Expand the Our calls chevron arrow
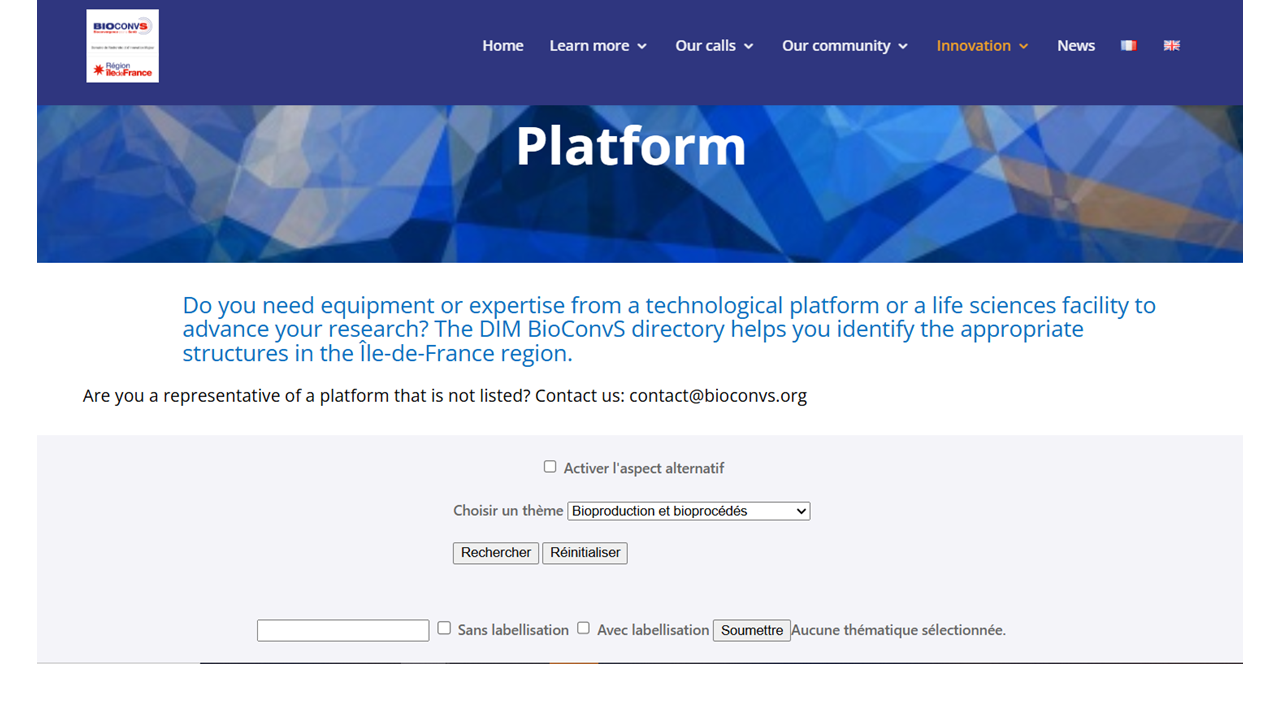This screenshot has height=720, width=1280. (x=748, y=47)
